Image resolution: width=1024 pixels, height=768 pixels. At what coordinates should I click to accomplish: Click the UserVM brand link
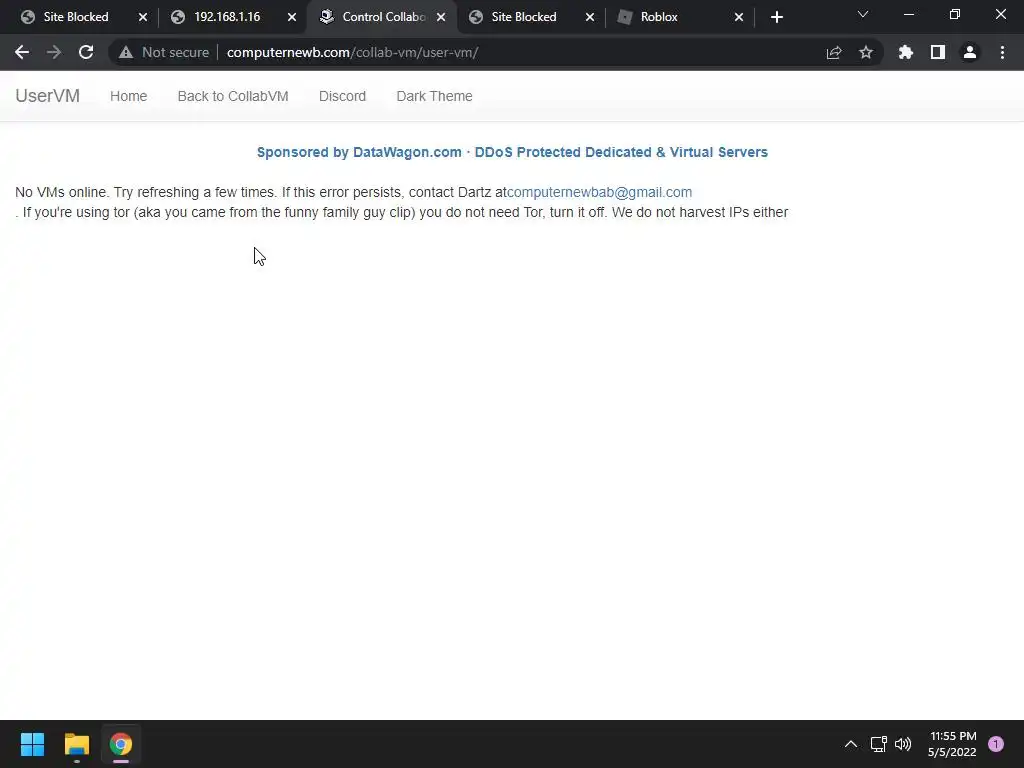[x=48, y=96]
